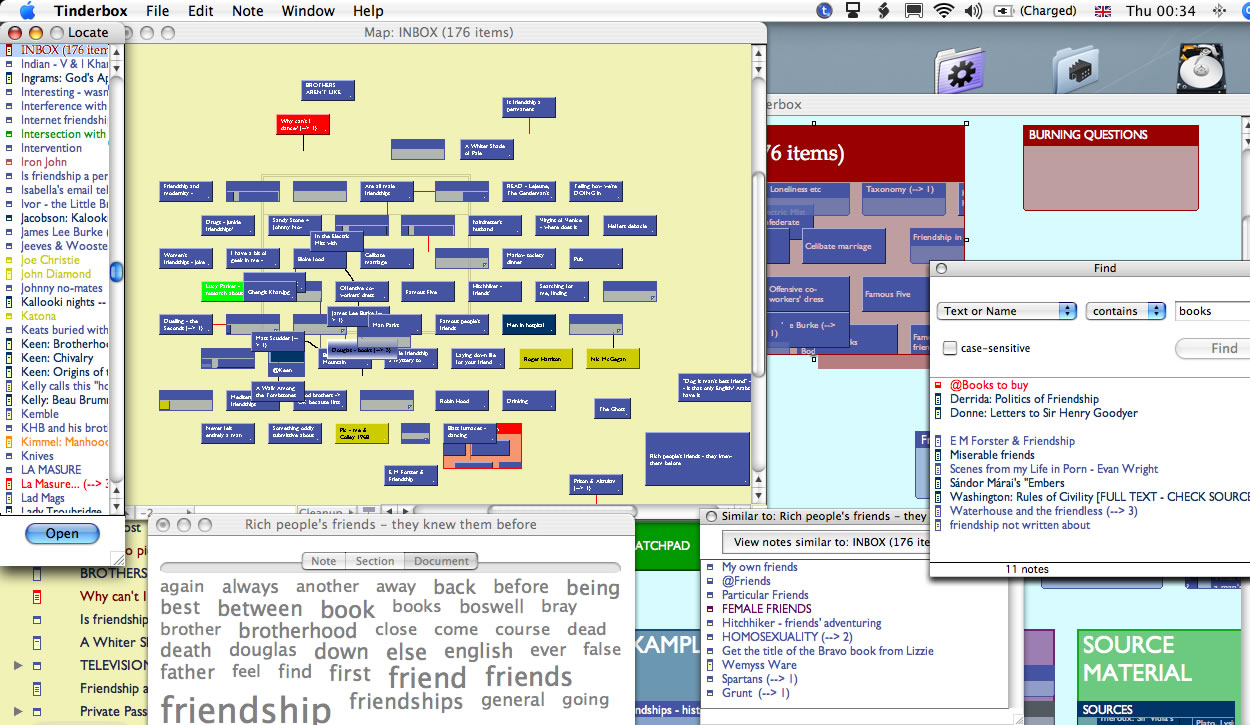1250x725 pixels.
Task: Click the note icon beside 'My own friends'
Action: [712, 567]
